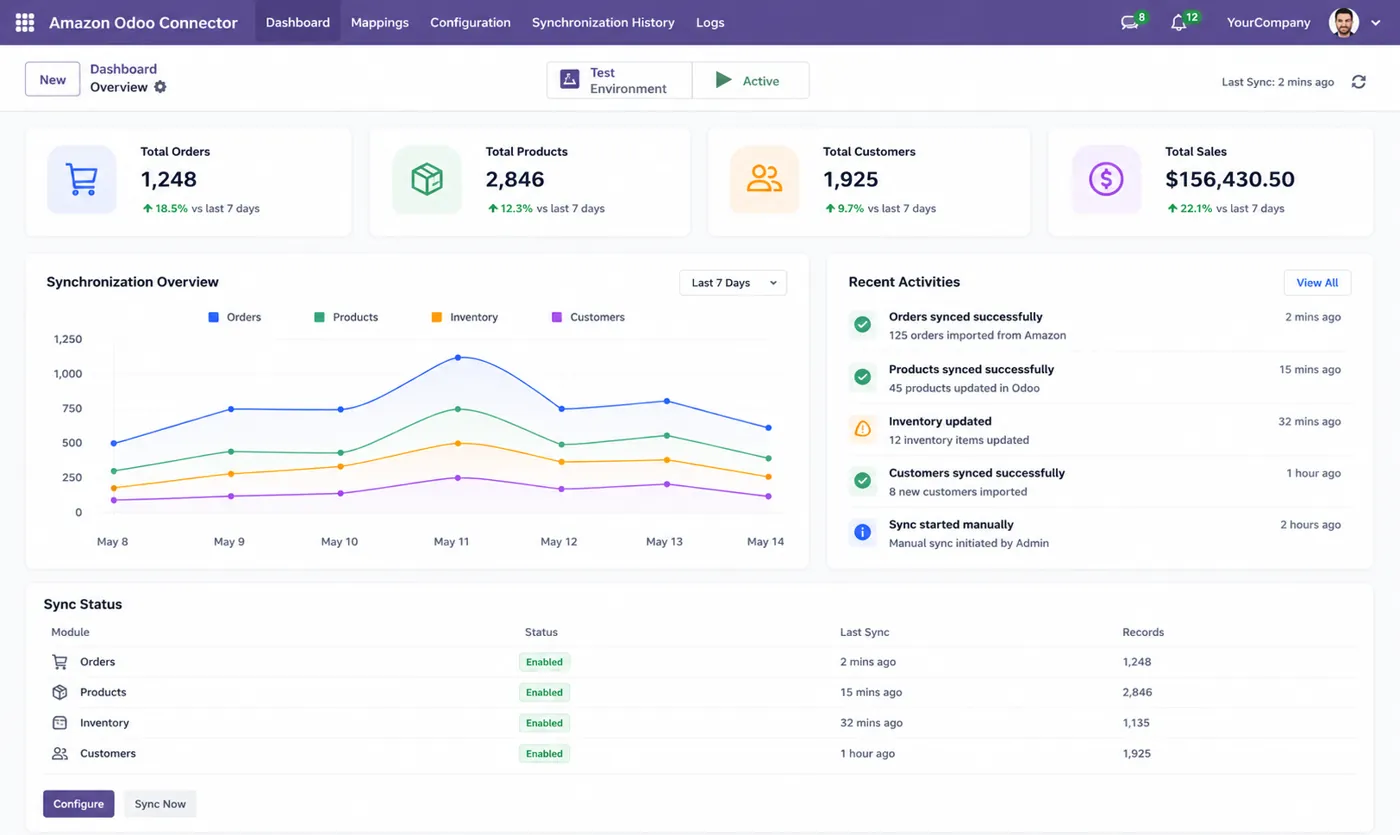Image resolution: width=1400 pixels, height=835 pixels.
Task: Switch to the Dashboard tab
Action: tap(298, 22)
